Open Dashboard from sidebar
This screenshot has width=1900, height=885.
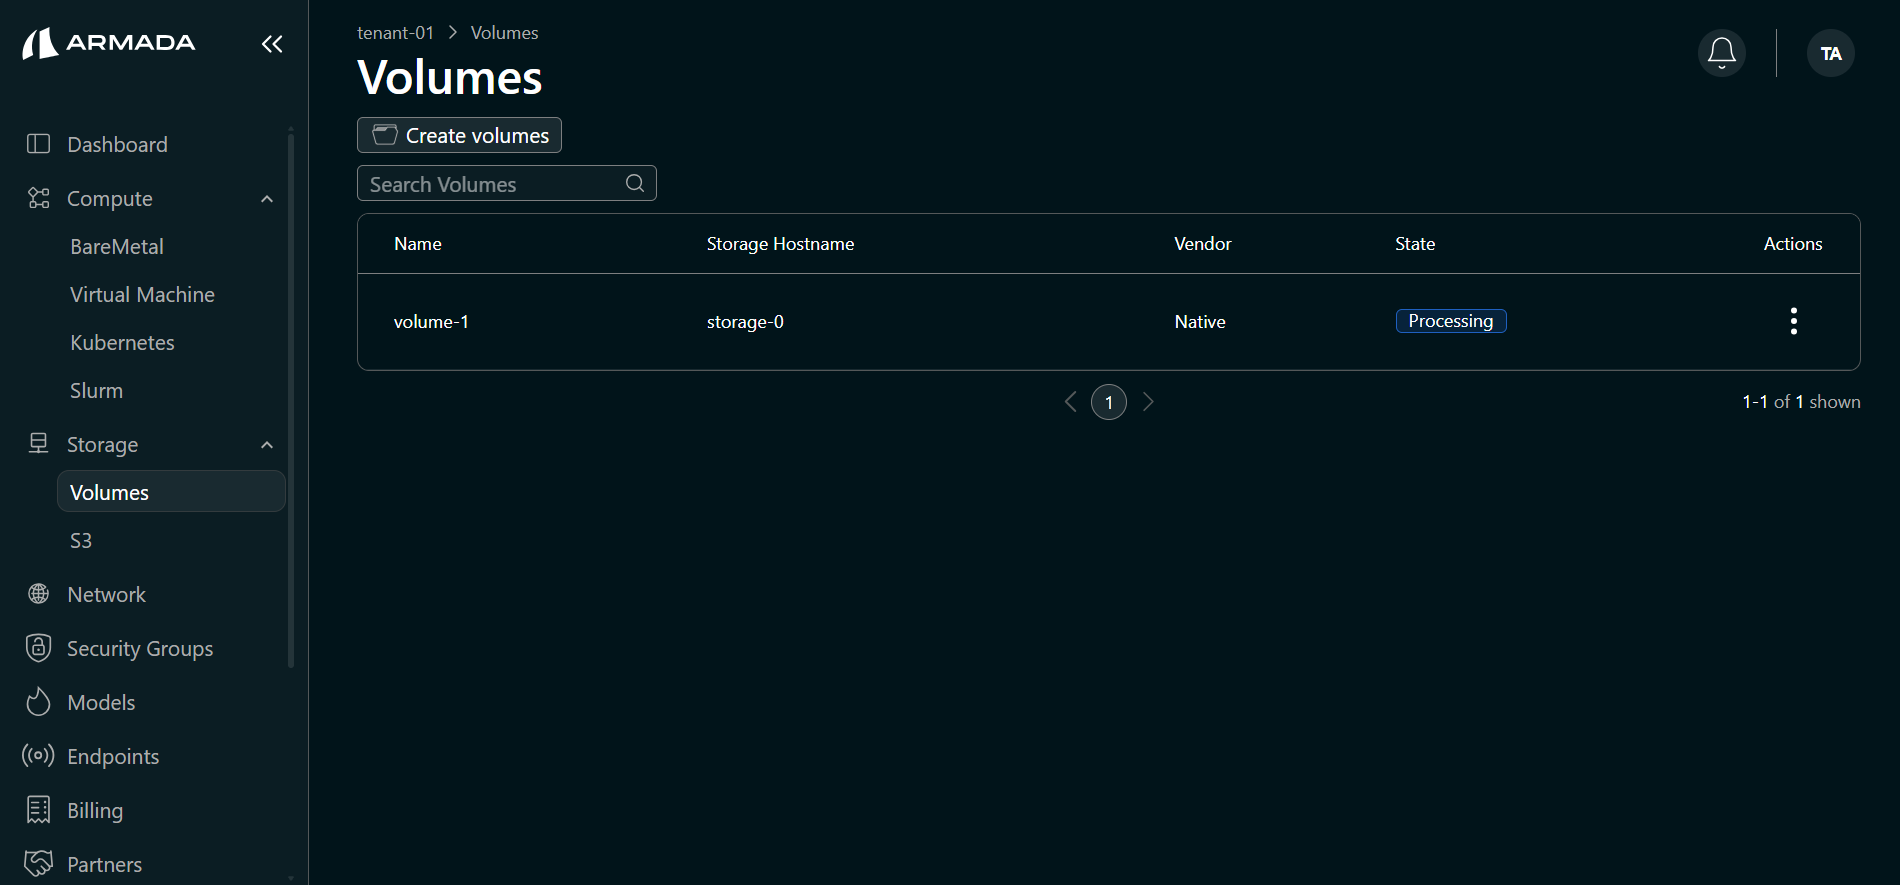(117, 144)
